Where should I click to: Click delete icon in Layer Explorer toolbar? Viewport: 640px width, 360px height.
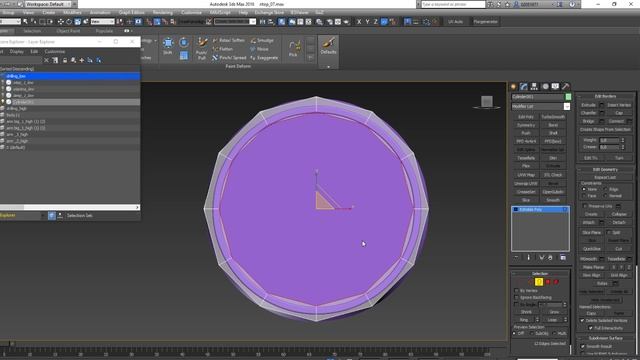pos(46,60)
